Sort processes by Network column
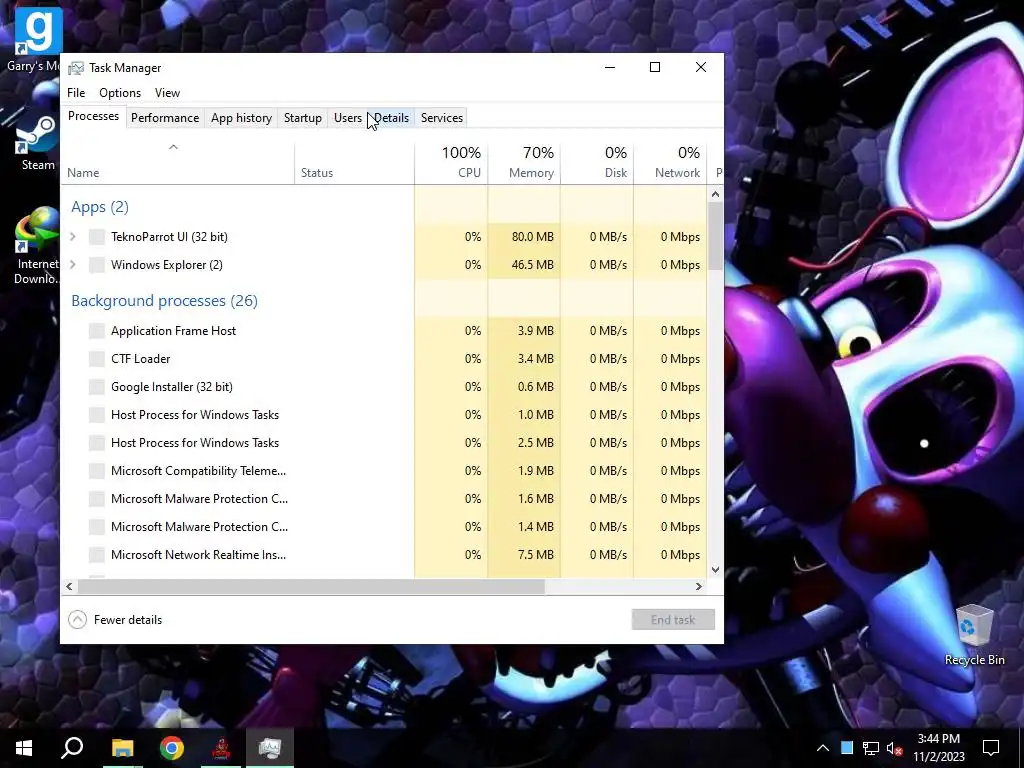The width and height of the screenshot is (1024, 768). point(671,162)
